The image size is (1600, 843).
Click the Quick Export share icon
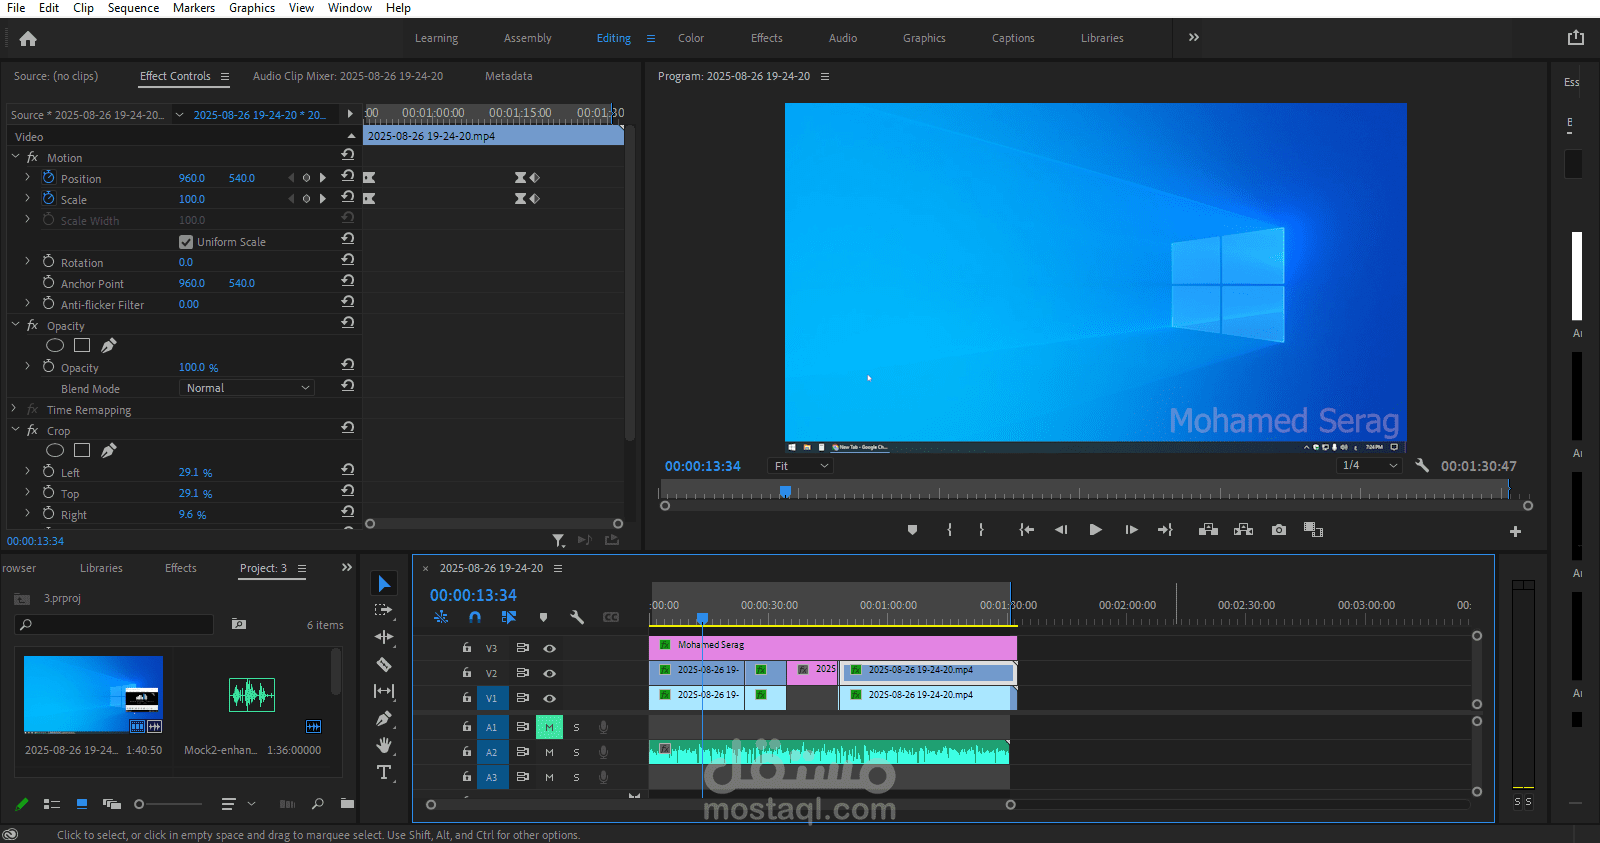click(x=1576, y=38)
